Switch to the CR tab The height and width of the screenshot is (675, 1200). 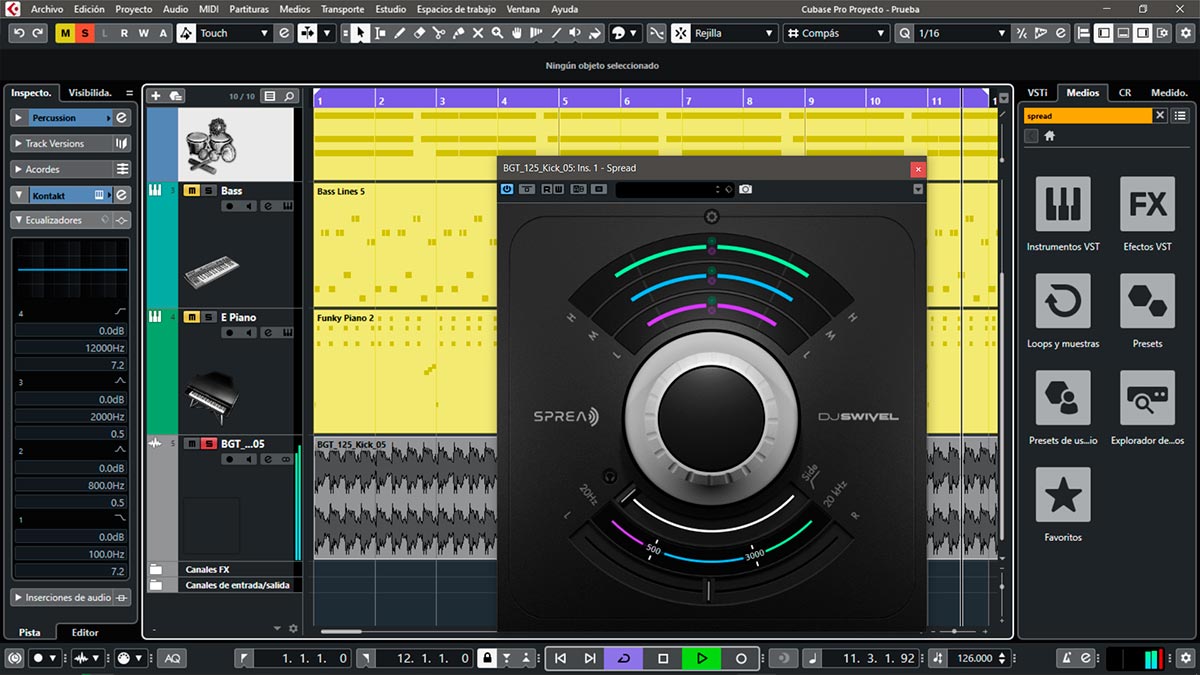coord(1125,92)
